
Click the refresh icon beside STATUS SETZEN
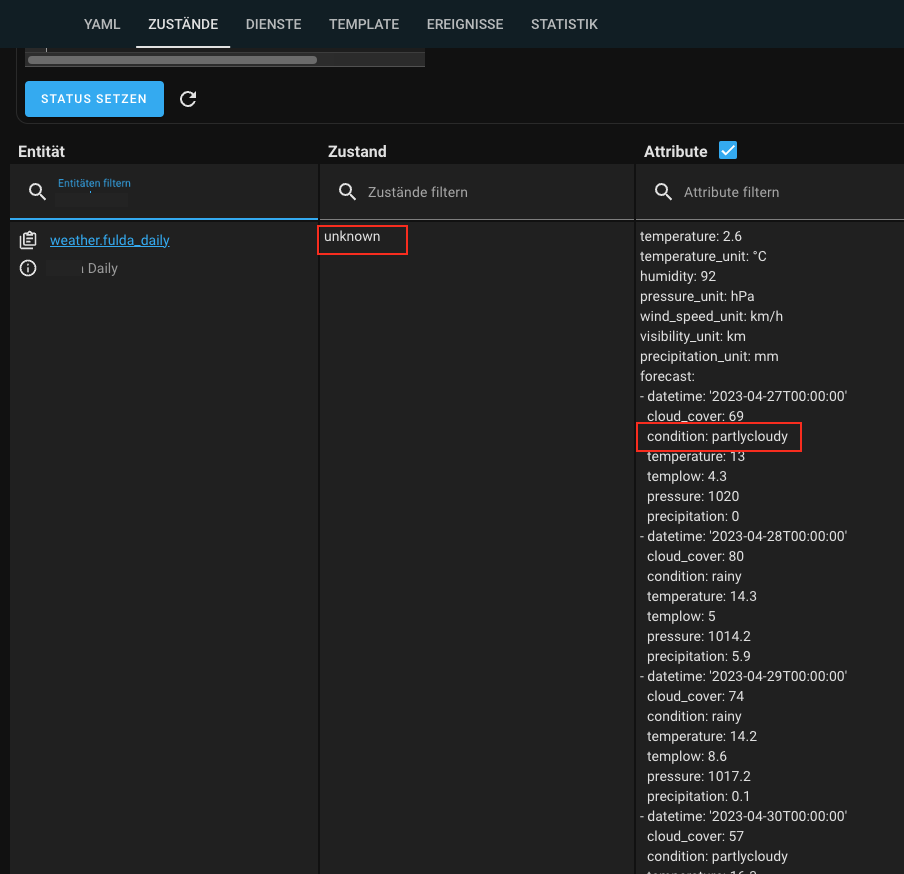point(188,99)
